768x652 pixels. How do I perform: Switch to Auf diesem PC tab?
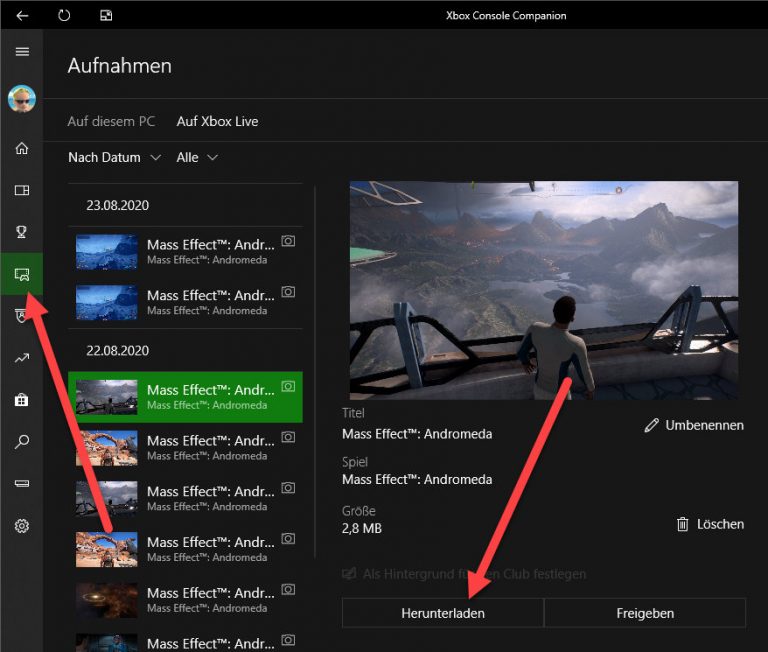click(x=111, y=121)
